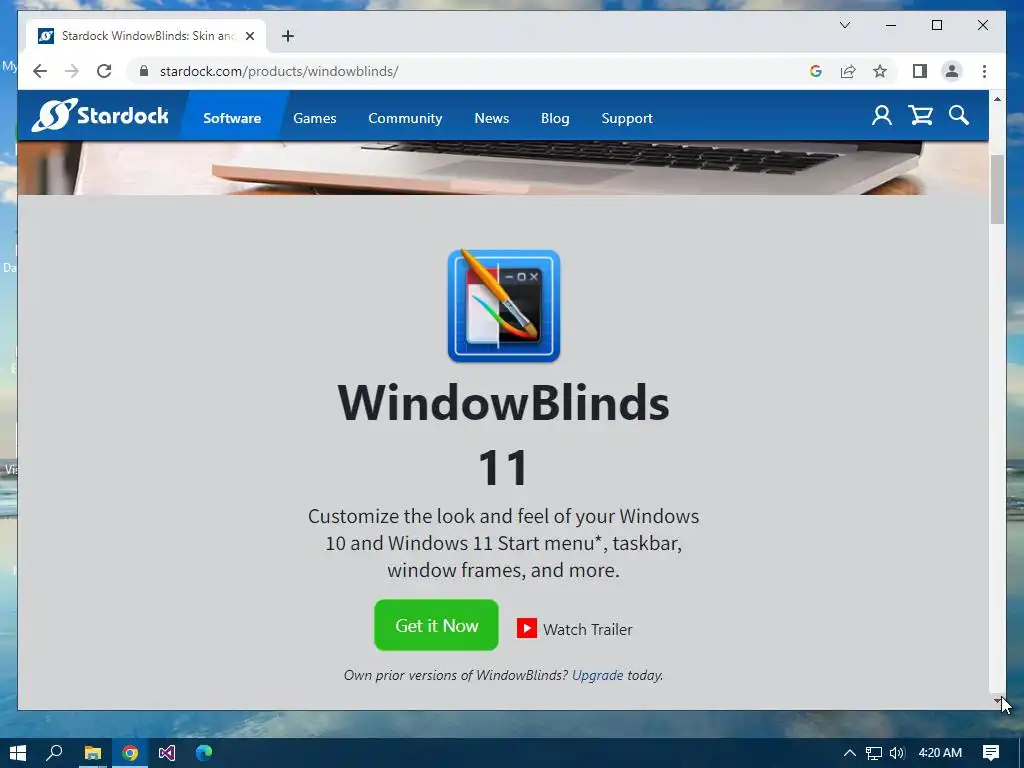Click the Stardock logo
Viewport: 1024px width, 768px height.
click(x=100, y=115)
